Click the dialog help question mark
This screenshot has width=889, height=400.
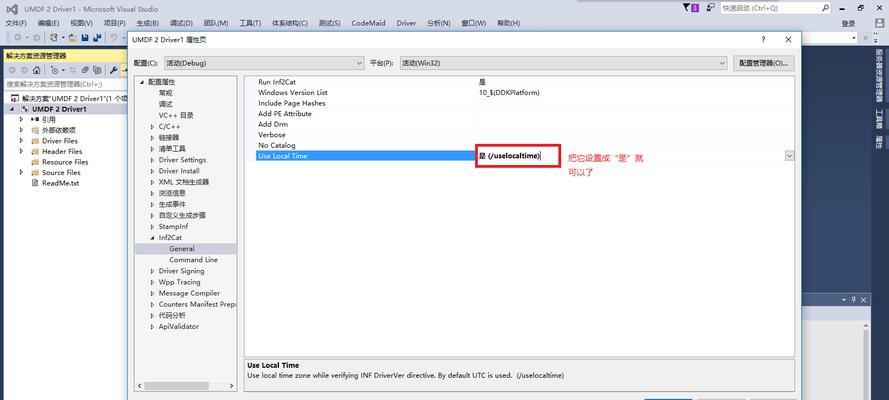click(763, 40)
